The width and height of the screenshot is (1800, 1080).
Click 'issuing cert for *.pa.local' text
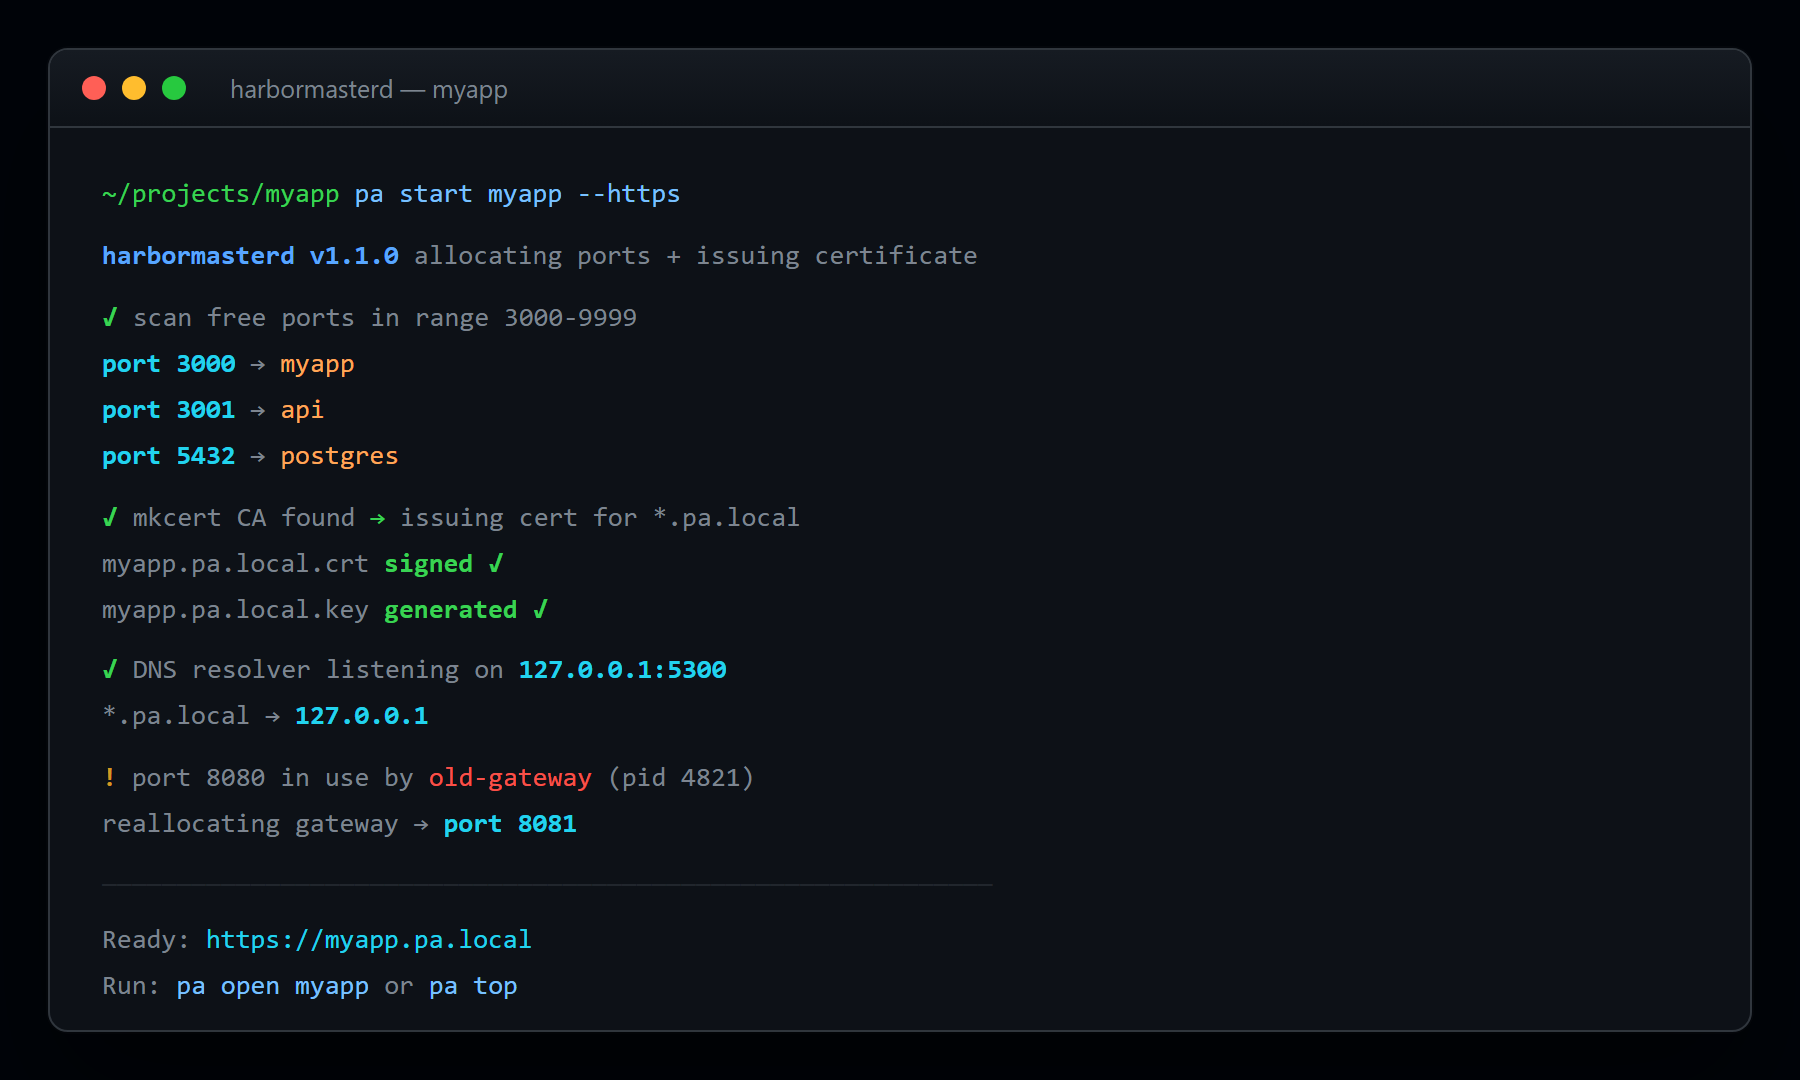(600, 518)
